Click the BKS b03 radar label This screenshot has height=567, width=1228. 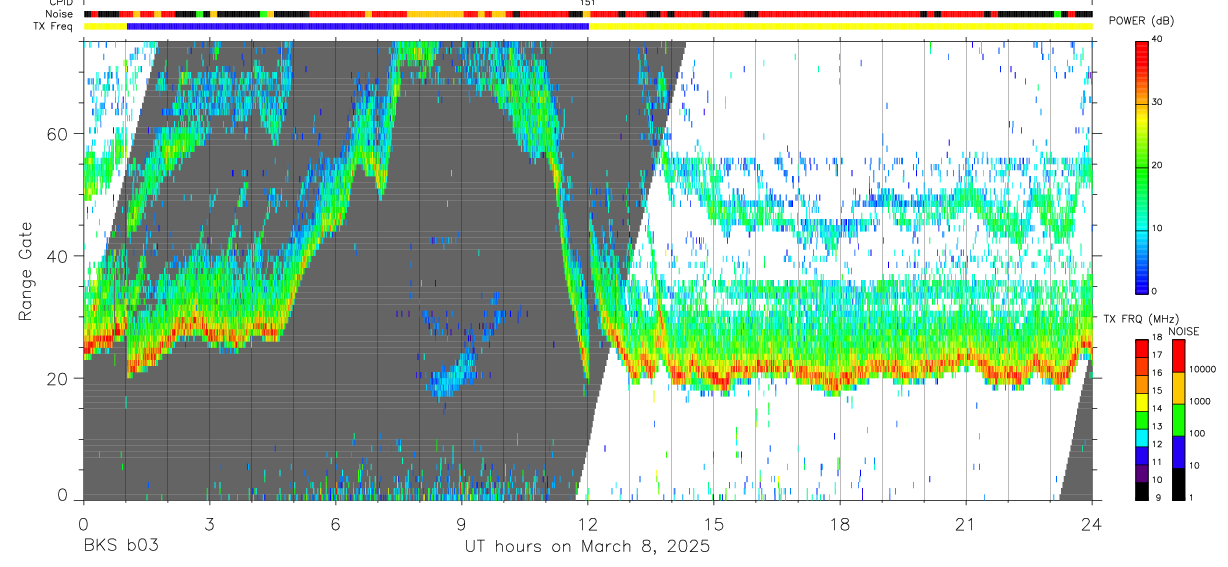(x=120, y=546)
